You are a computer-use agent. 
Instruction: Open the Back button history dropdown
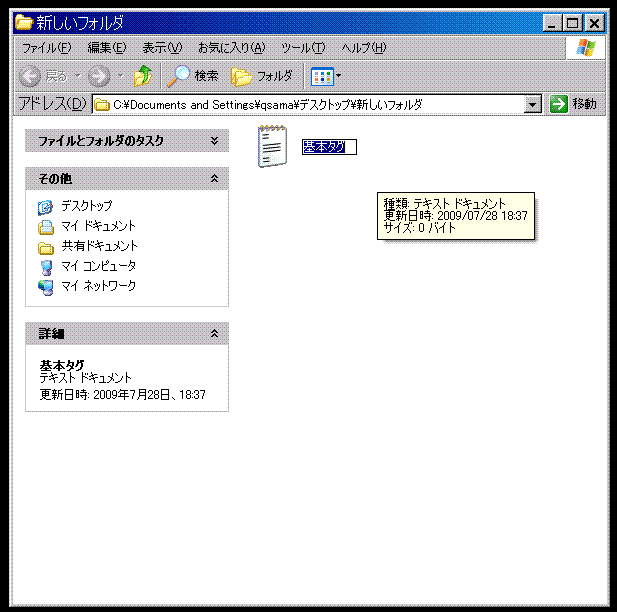click(77, 76)
